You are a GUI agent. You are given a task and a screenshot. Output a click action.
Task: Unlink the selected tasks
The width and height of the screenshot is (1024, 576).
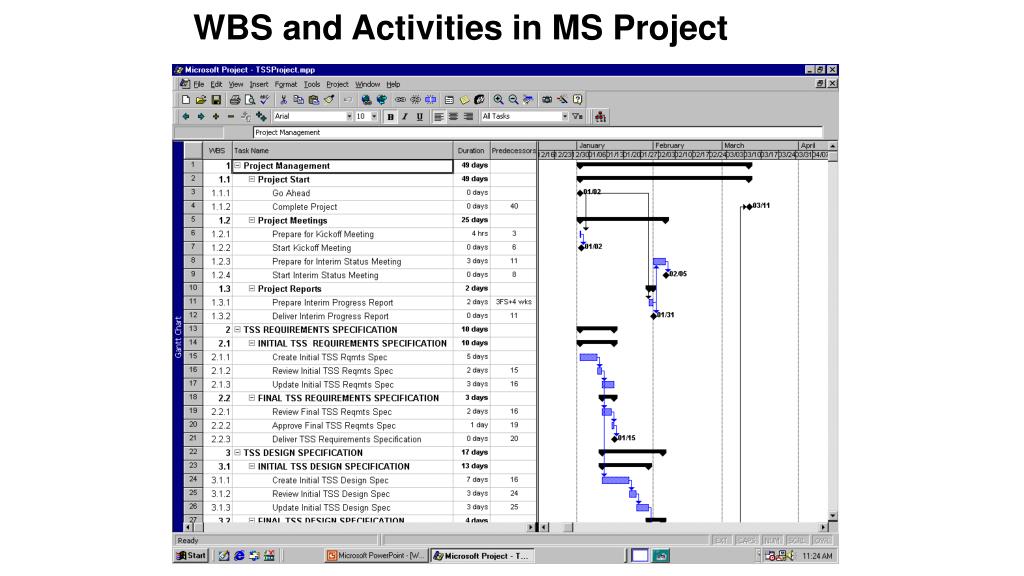pos(415,100)
